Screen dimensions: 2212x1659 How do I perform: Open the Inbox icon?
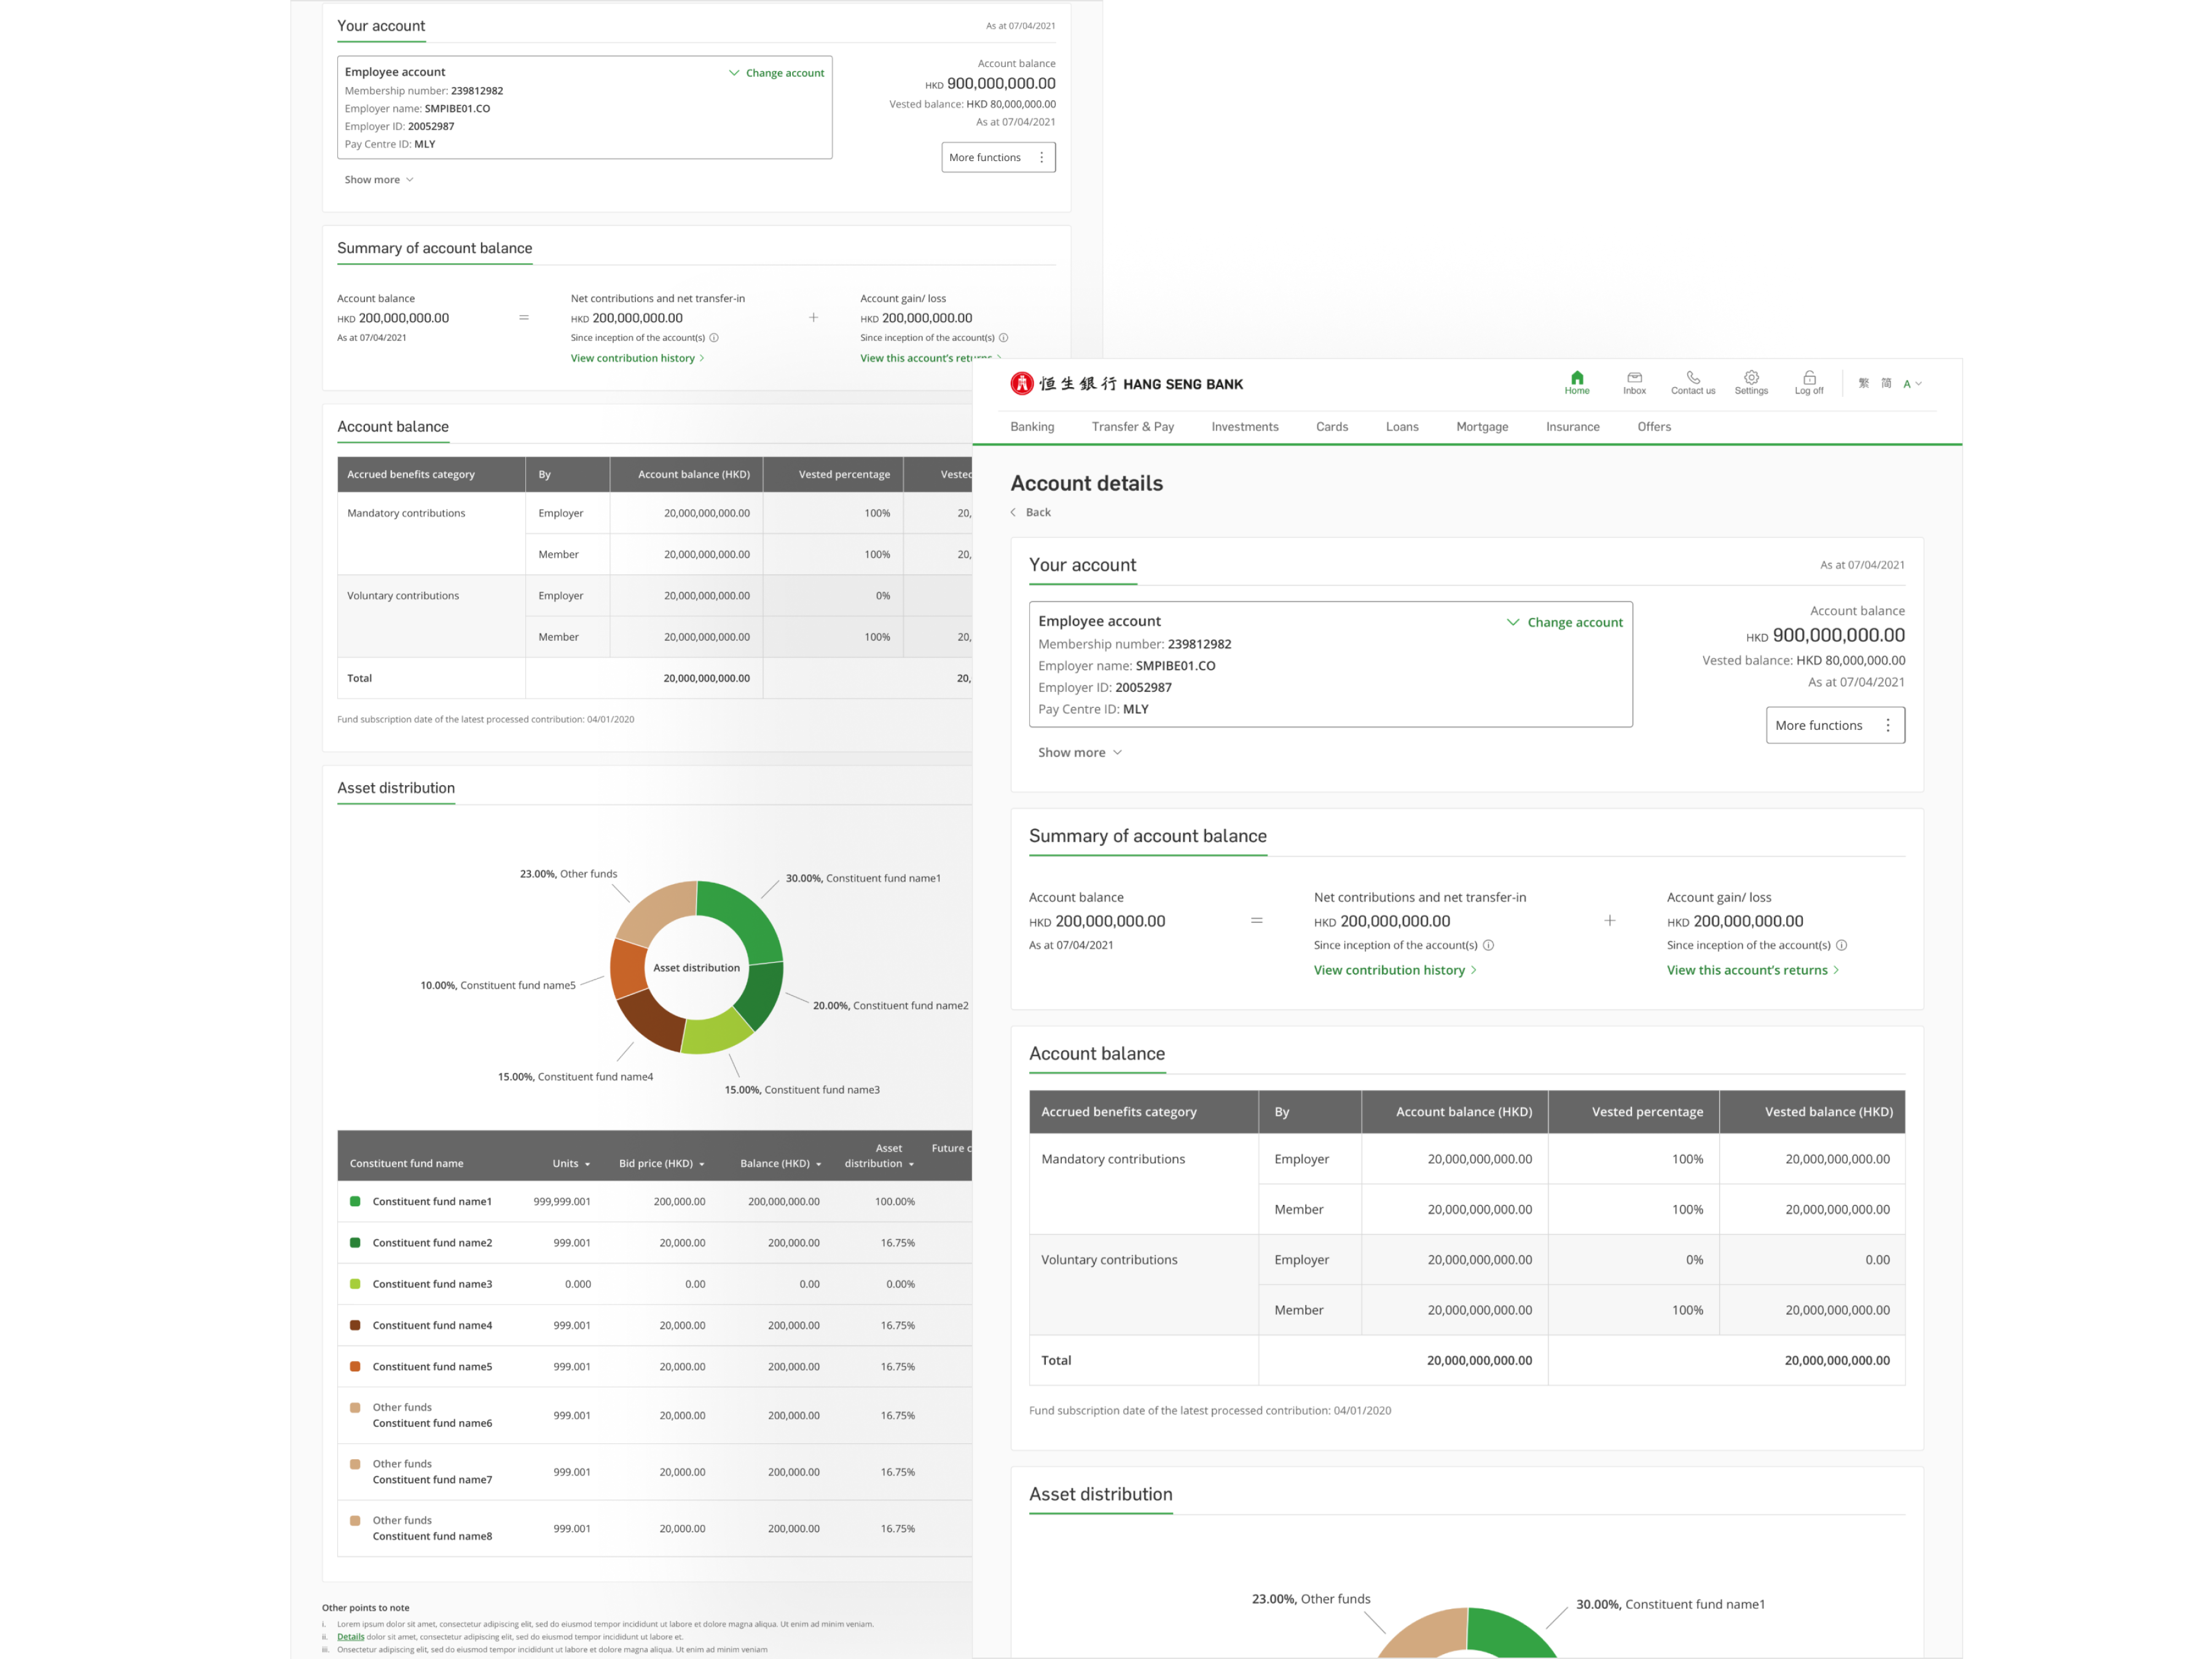pos(1634,378)
